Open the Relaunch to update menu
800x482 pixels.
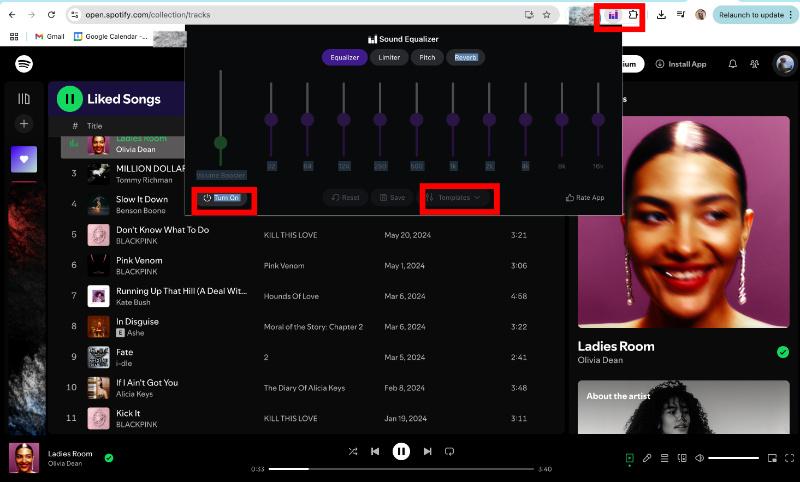coord(755,15)
